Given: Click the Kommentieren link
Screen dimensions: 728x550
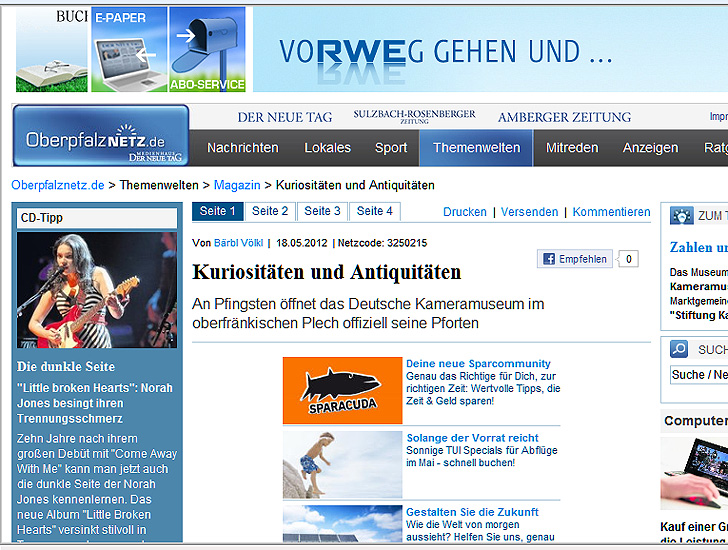Looking at the screenshot, I should point(611,212).
